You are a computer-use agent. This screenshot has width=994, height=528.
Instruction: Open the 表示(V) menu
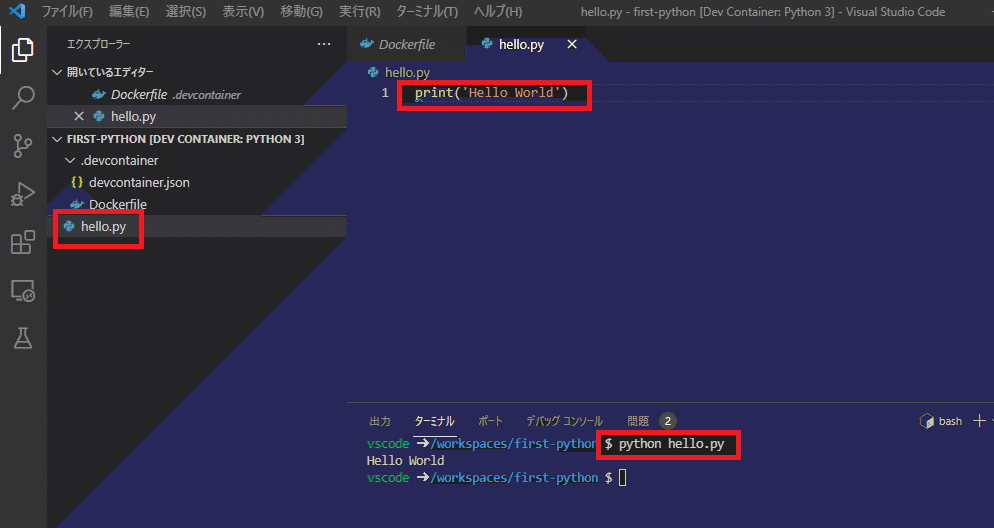[x=243, y=11]
